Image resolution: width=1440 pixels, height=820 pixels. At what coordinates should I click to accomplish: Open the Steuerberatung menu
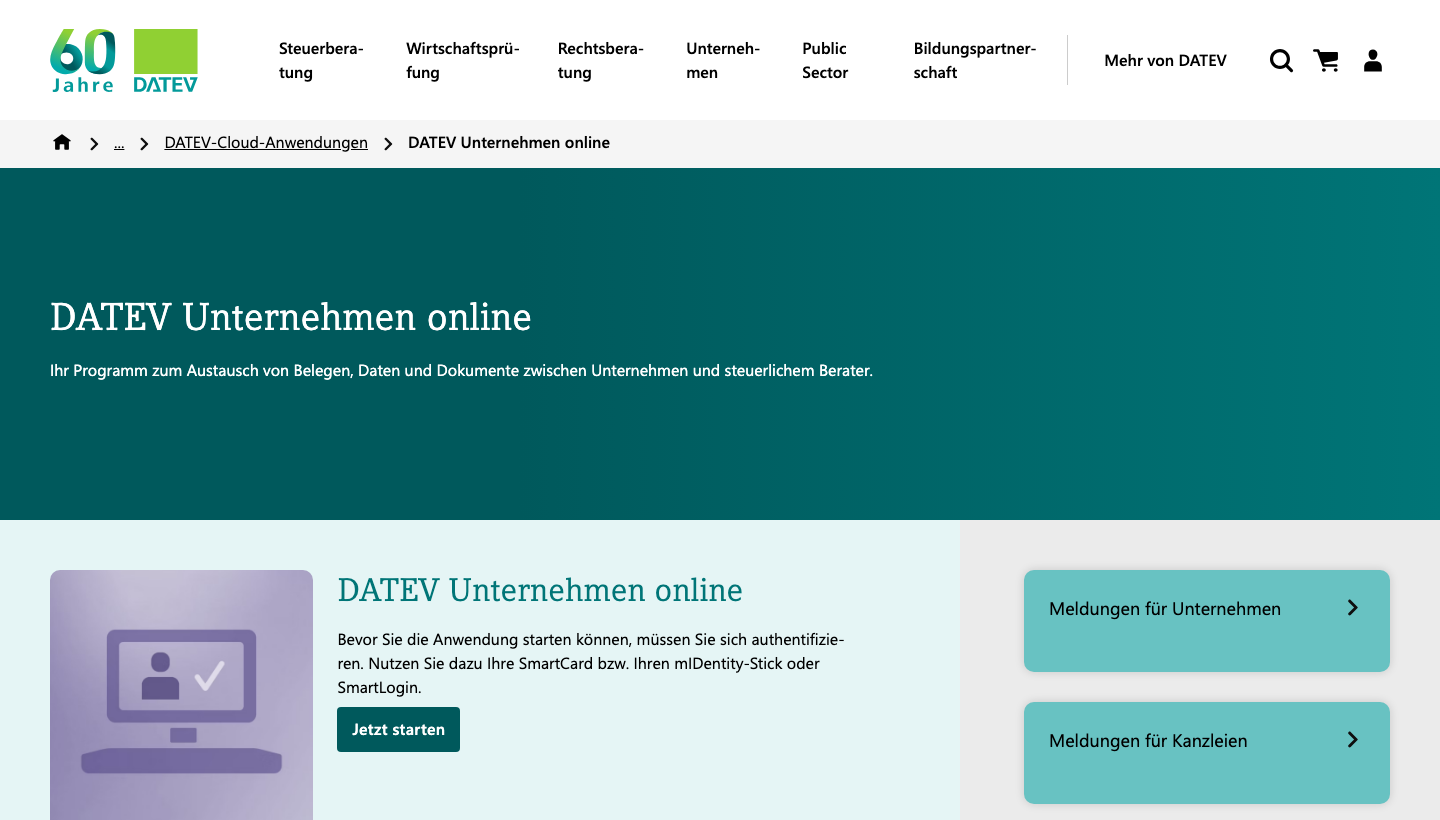321,60
